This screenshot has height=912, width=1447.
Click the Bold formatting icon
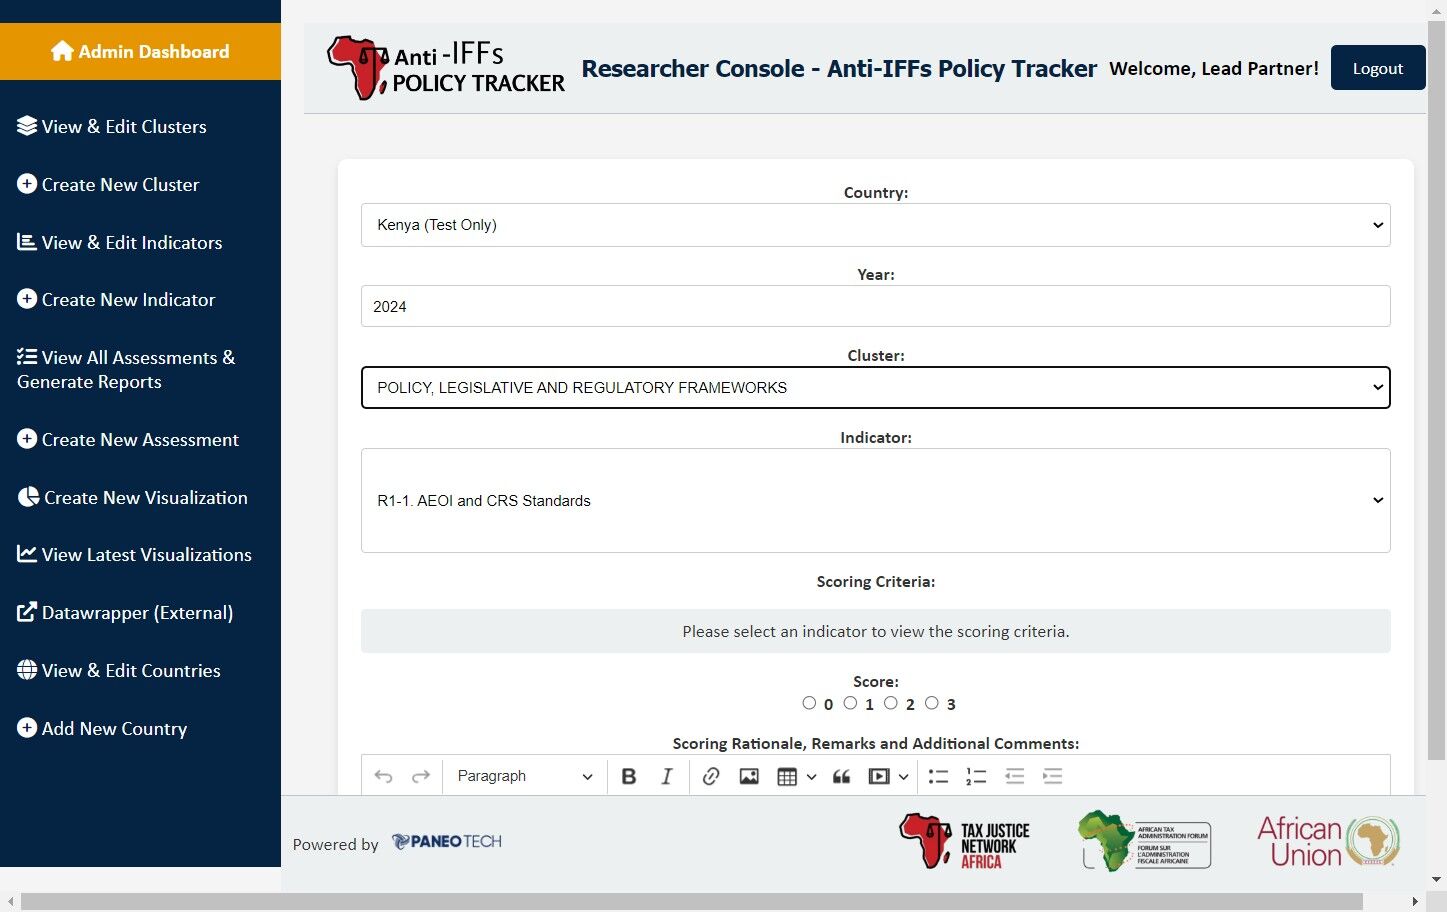(x=629, y=776)
